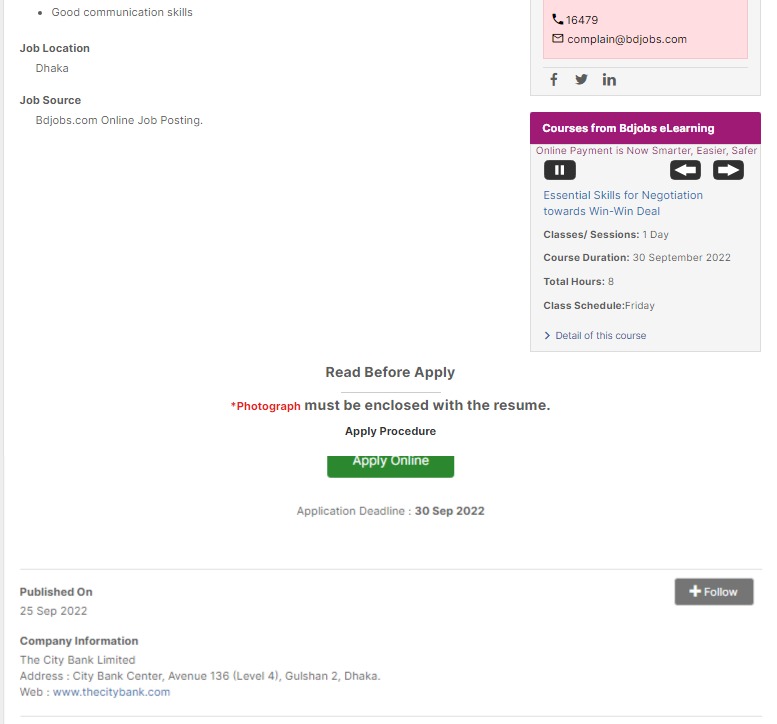Open the Facebook share icon
The width and height of the screenshot is (777, 724).
(554, 79)
